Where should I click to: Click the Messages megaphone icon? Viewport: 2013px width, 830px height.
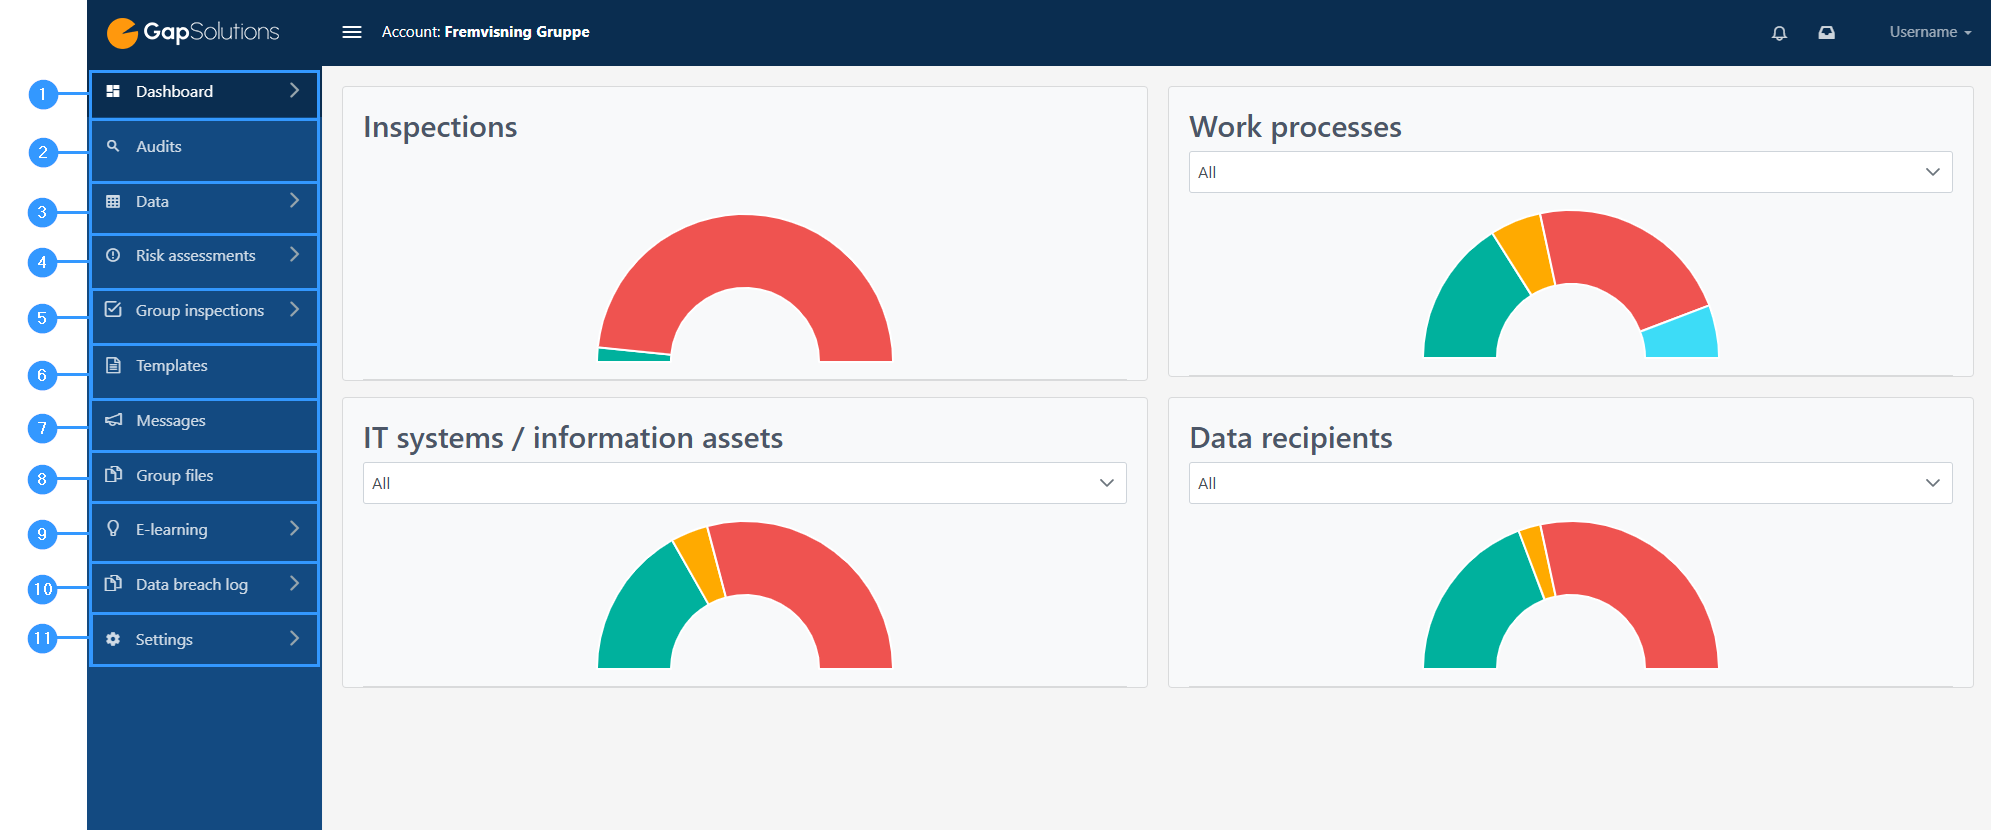click(113, 420)
